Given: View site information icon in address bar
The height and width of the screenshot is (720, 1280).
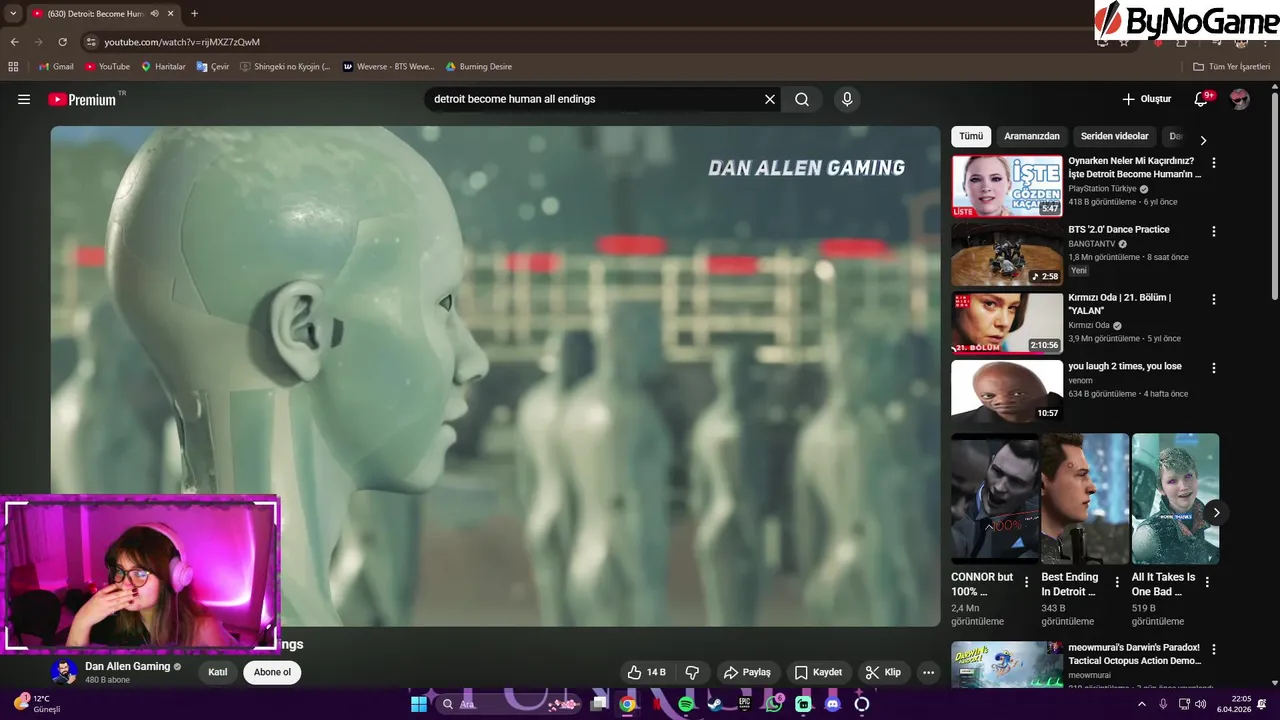Looking at the screenshot, I should [x=91, y=42].
